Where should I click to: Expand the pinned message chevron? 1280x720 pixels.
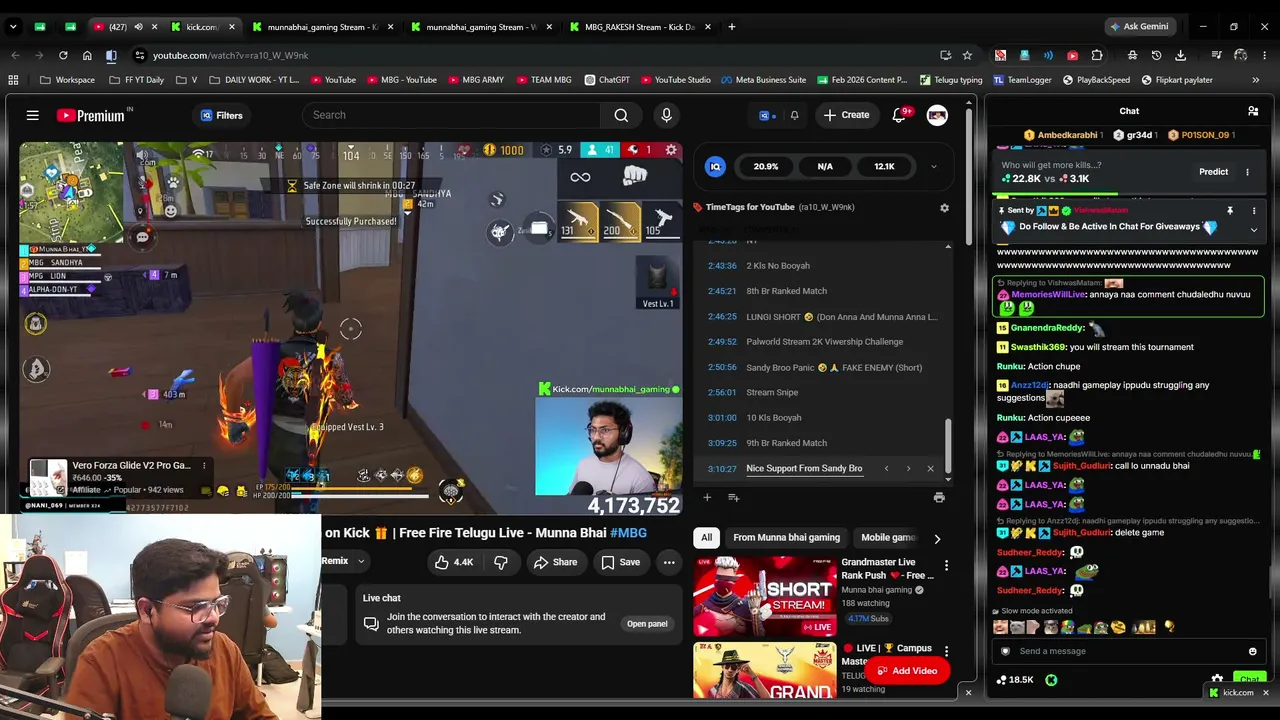[x=1253, y=229]
